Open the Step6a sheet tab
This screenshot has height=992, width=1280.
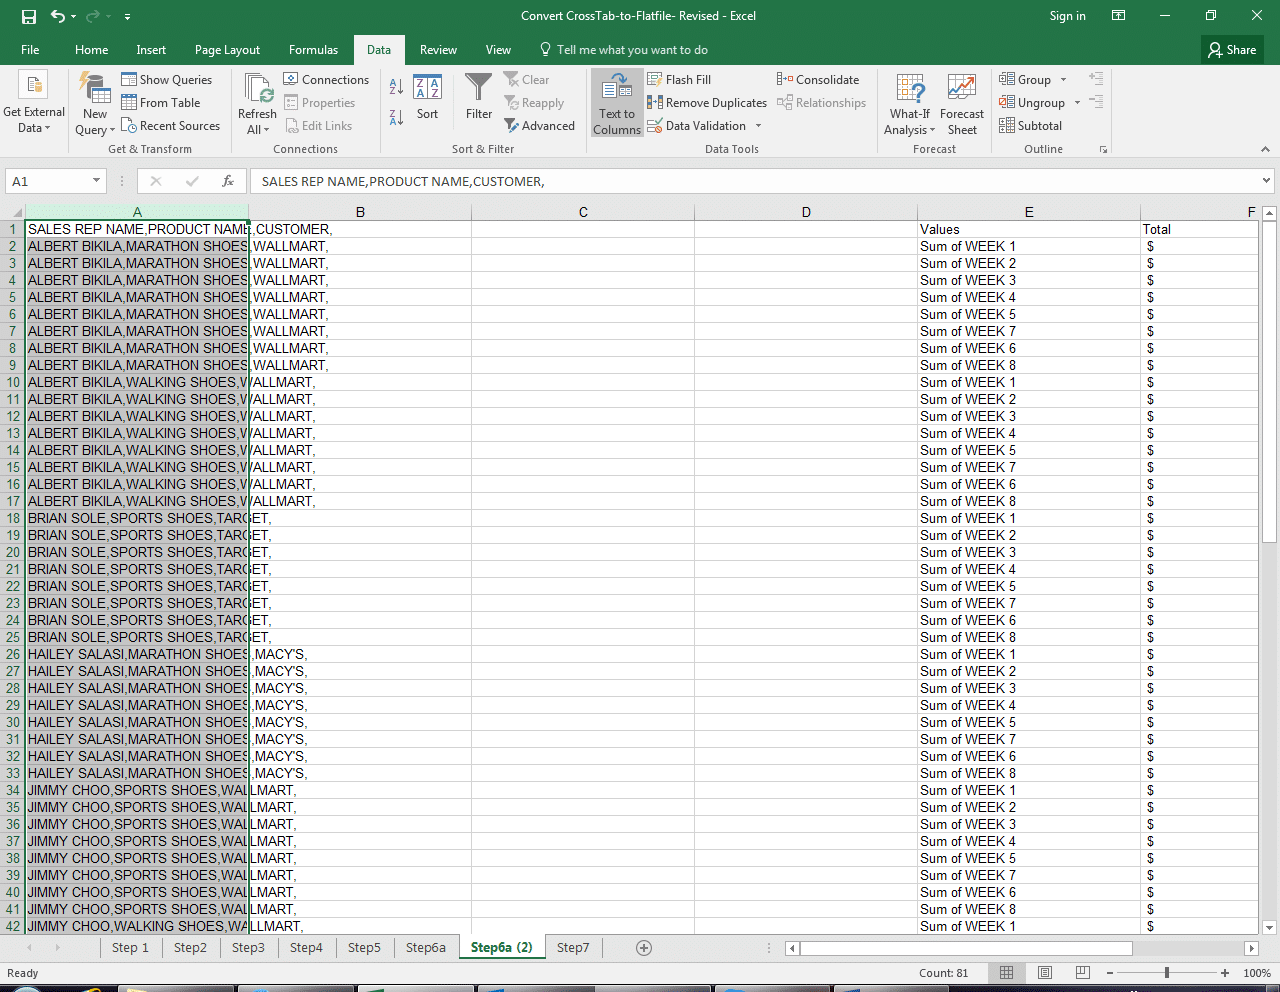[x=425, y=948]
